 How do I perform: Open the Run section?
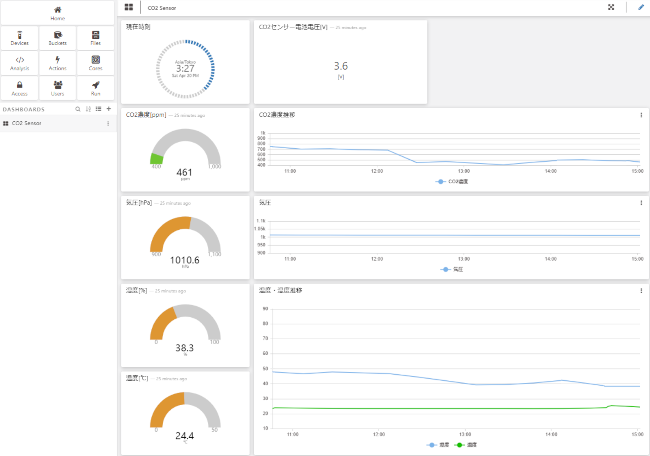[x=95, y=88]
